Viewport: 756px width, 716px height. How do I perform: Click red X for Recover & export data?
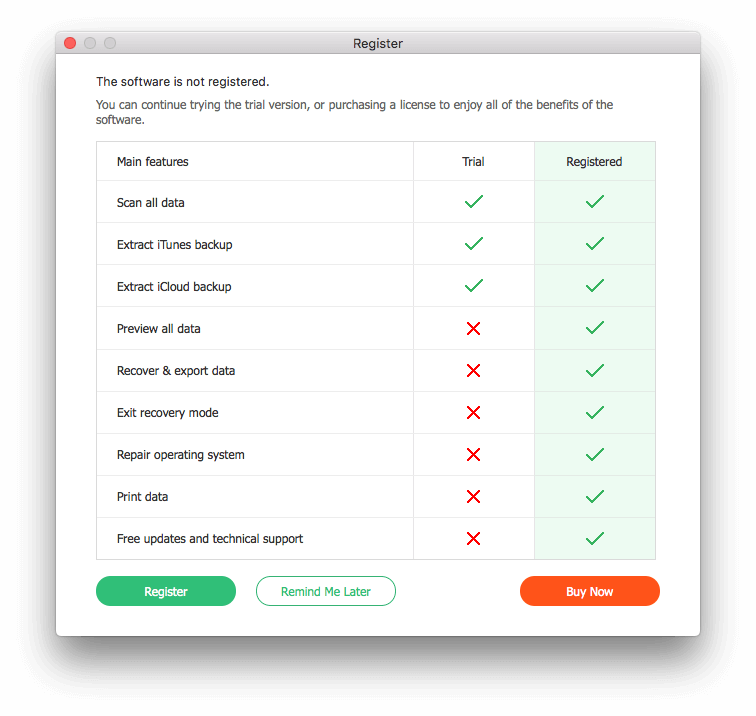tap(473, 370)
